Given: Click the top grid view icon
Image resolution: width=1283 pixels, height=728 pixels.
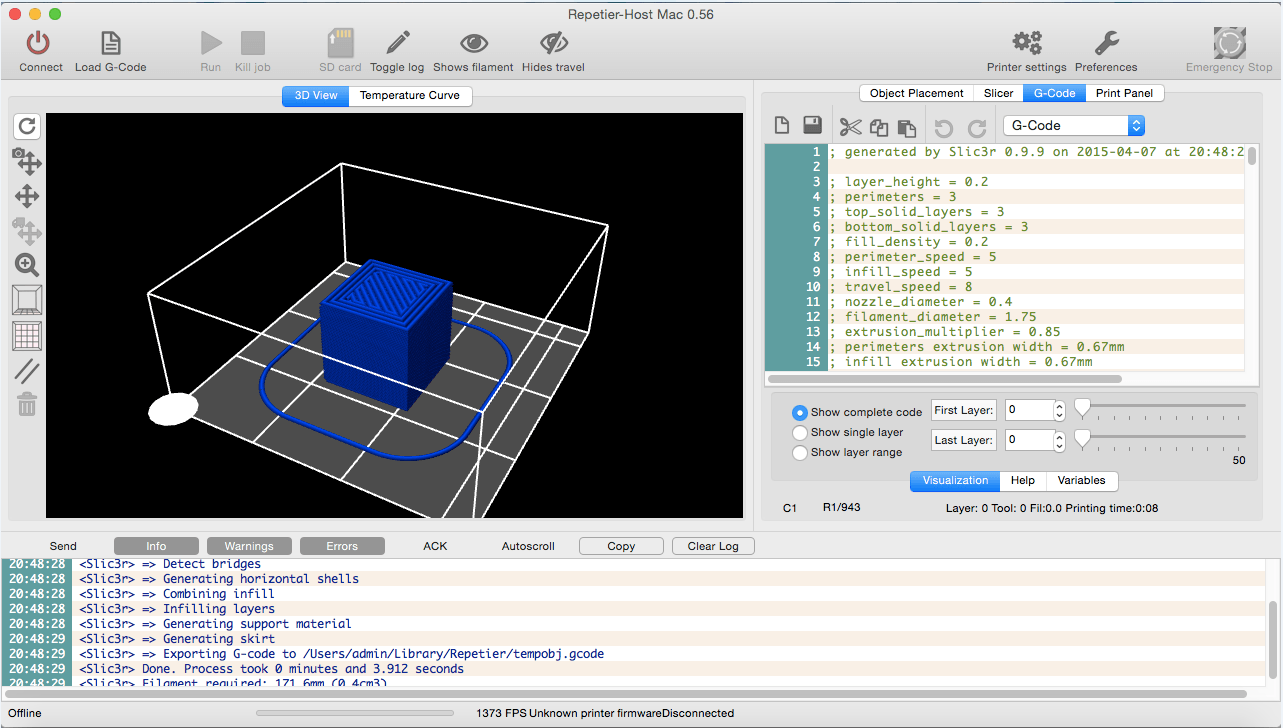Looking at the screenshot, I should click(27, 335).
